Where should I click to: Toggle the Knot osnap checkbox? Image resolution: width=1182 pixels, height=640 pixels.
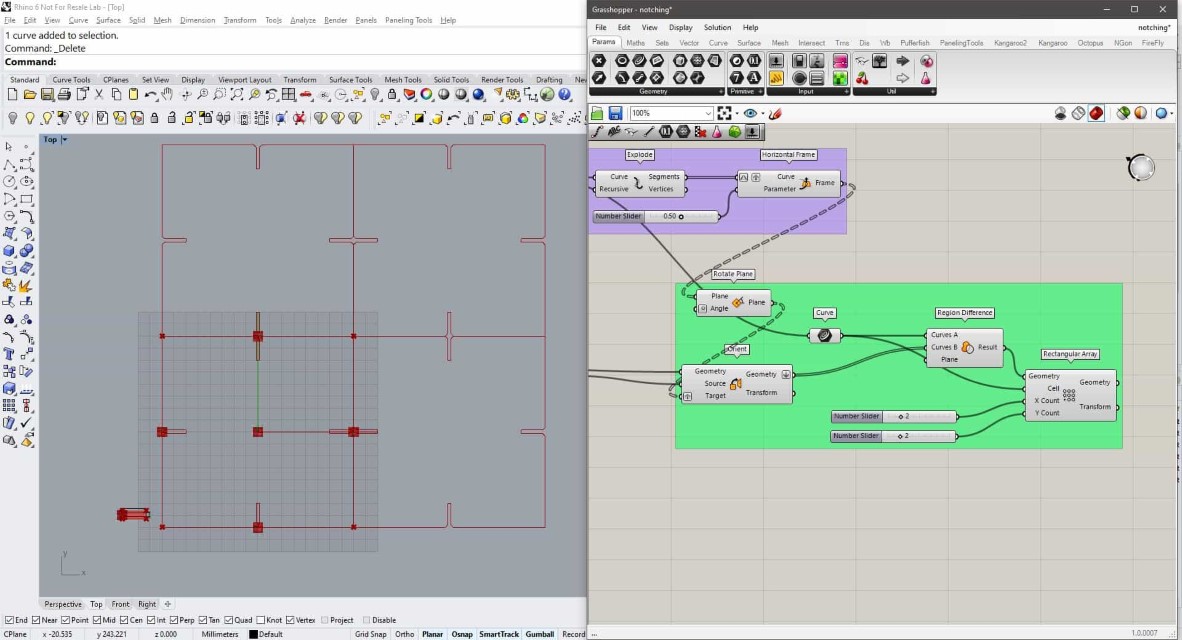(260, 620)
